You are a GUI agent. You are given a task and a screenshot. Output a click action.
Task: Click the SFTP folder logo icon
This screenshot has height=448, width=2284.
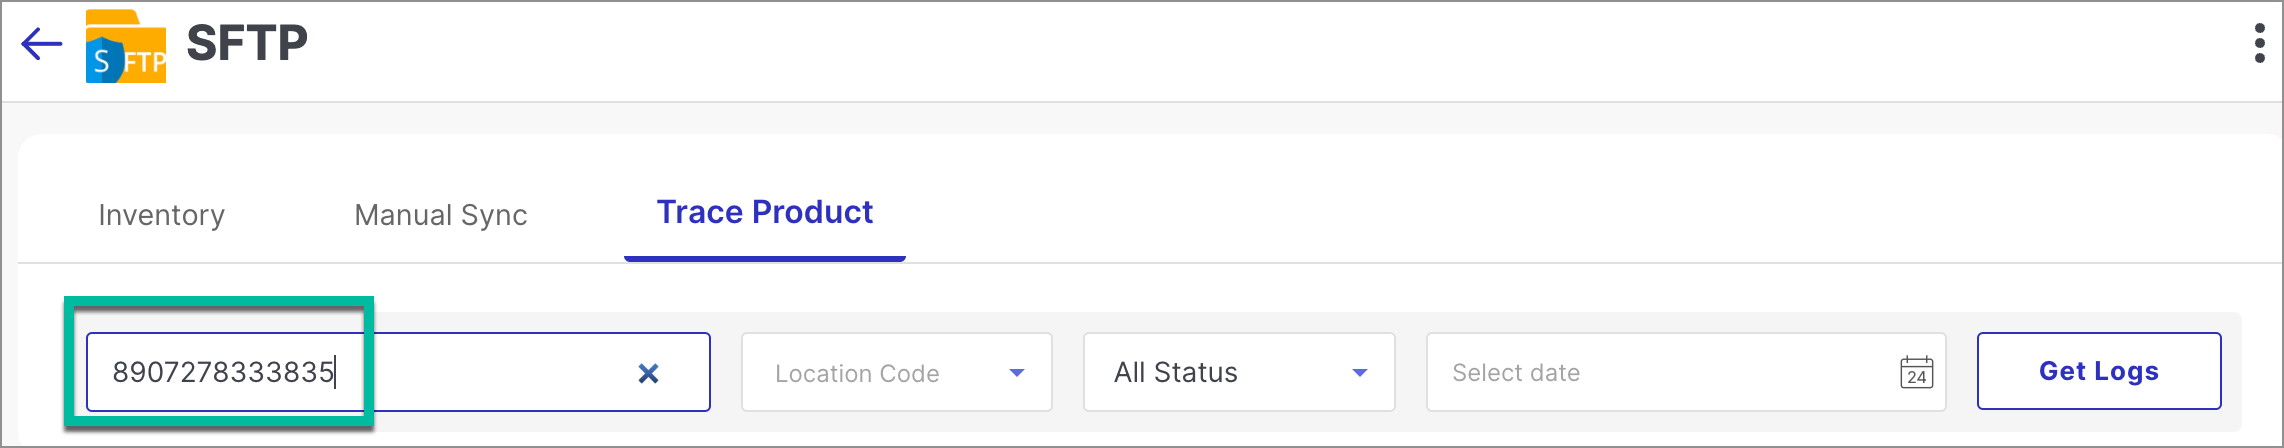click(x=126, y=46)
